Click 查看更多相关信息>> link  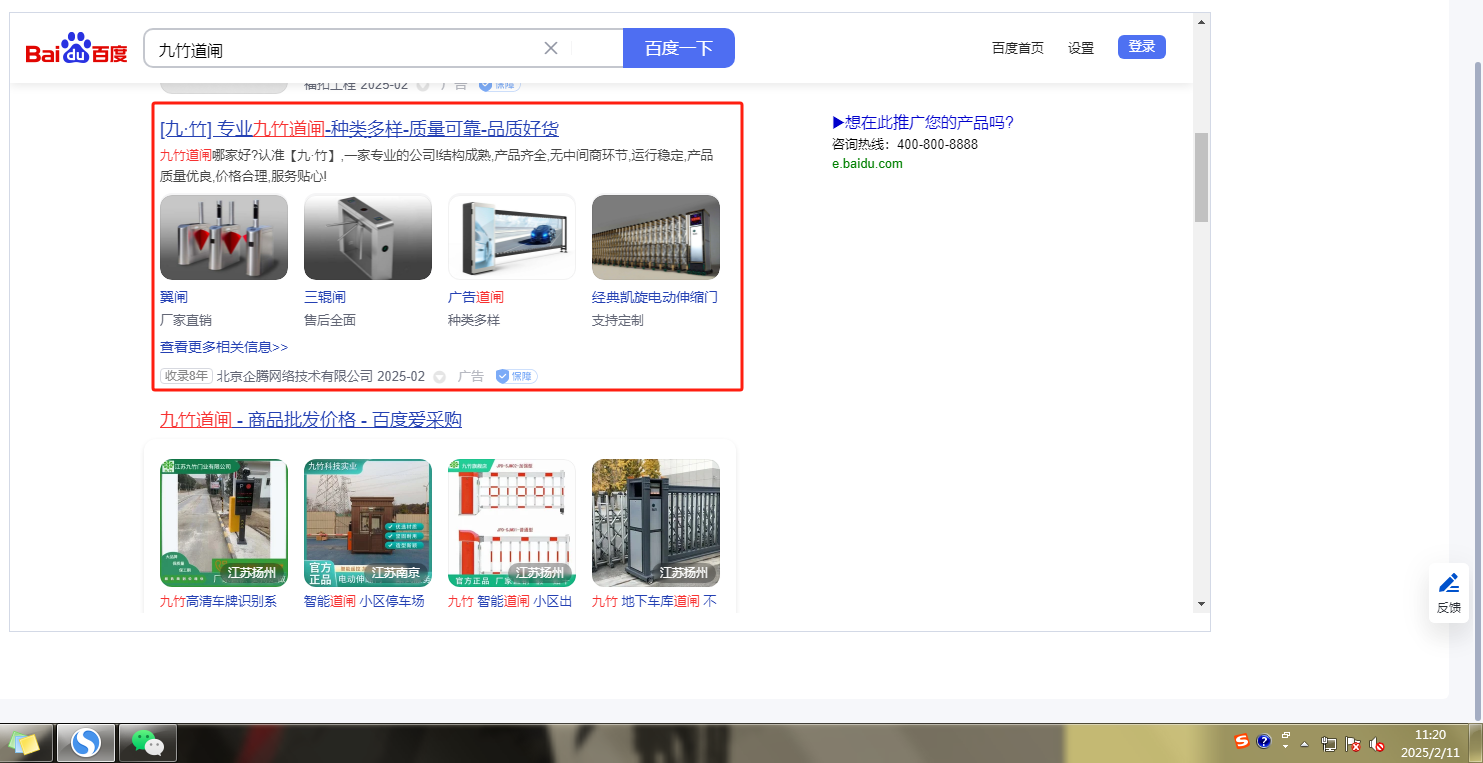[x=224, y=347]
